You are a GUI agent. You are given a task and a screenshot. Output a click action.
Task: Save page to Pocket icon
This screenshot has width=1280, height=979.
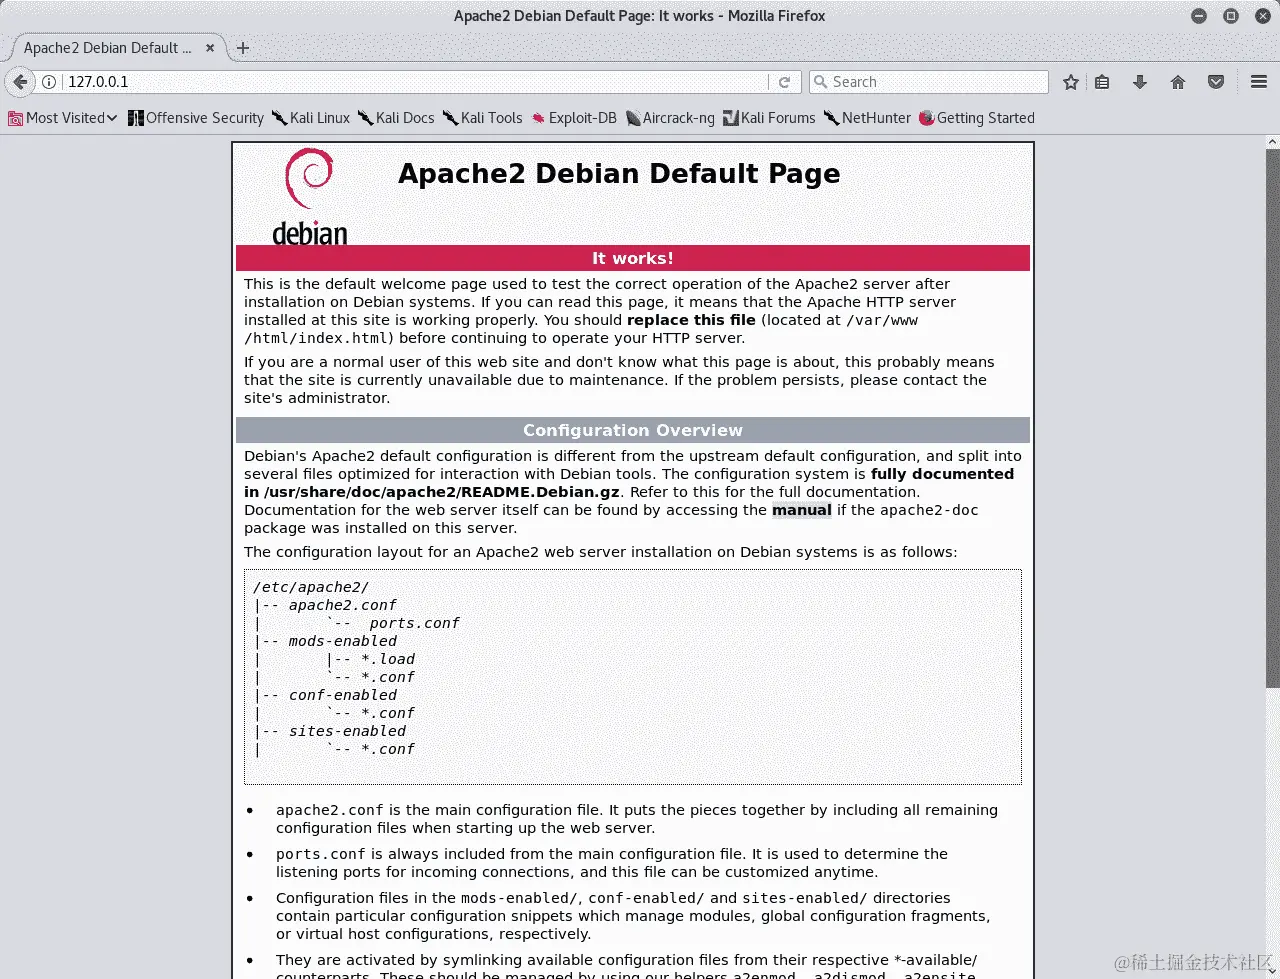[x=1216, y=82]
